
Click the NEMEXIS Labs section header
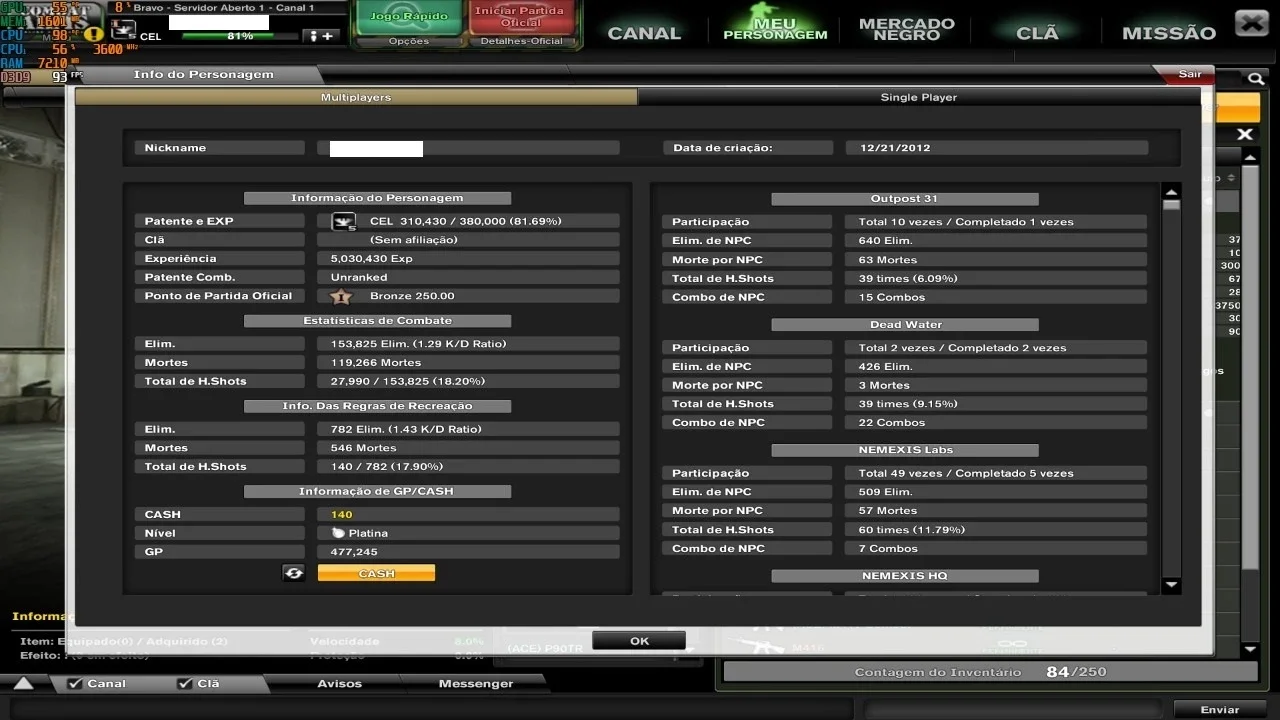904,450
